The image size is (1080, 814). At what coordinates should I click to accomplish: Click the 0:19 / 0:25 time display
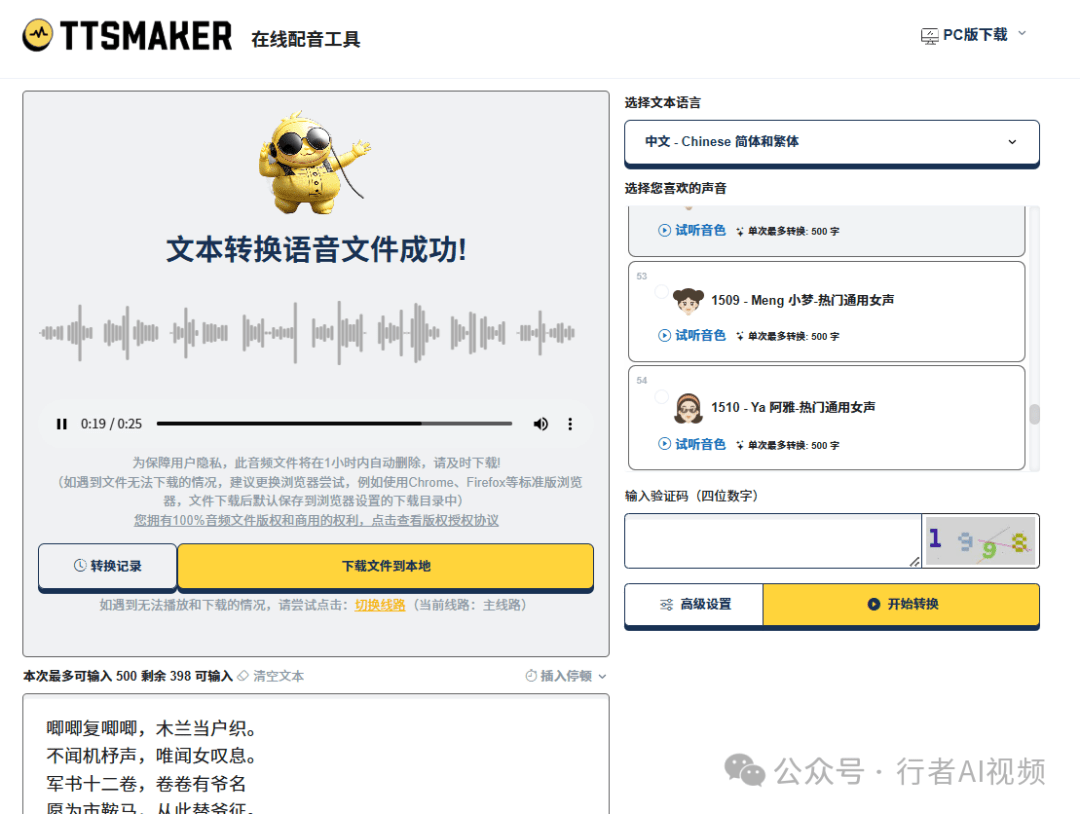112,424
